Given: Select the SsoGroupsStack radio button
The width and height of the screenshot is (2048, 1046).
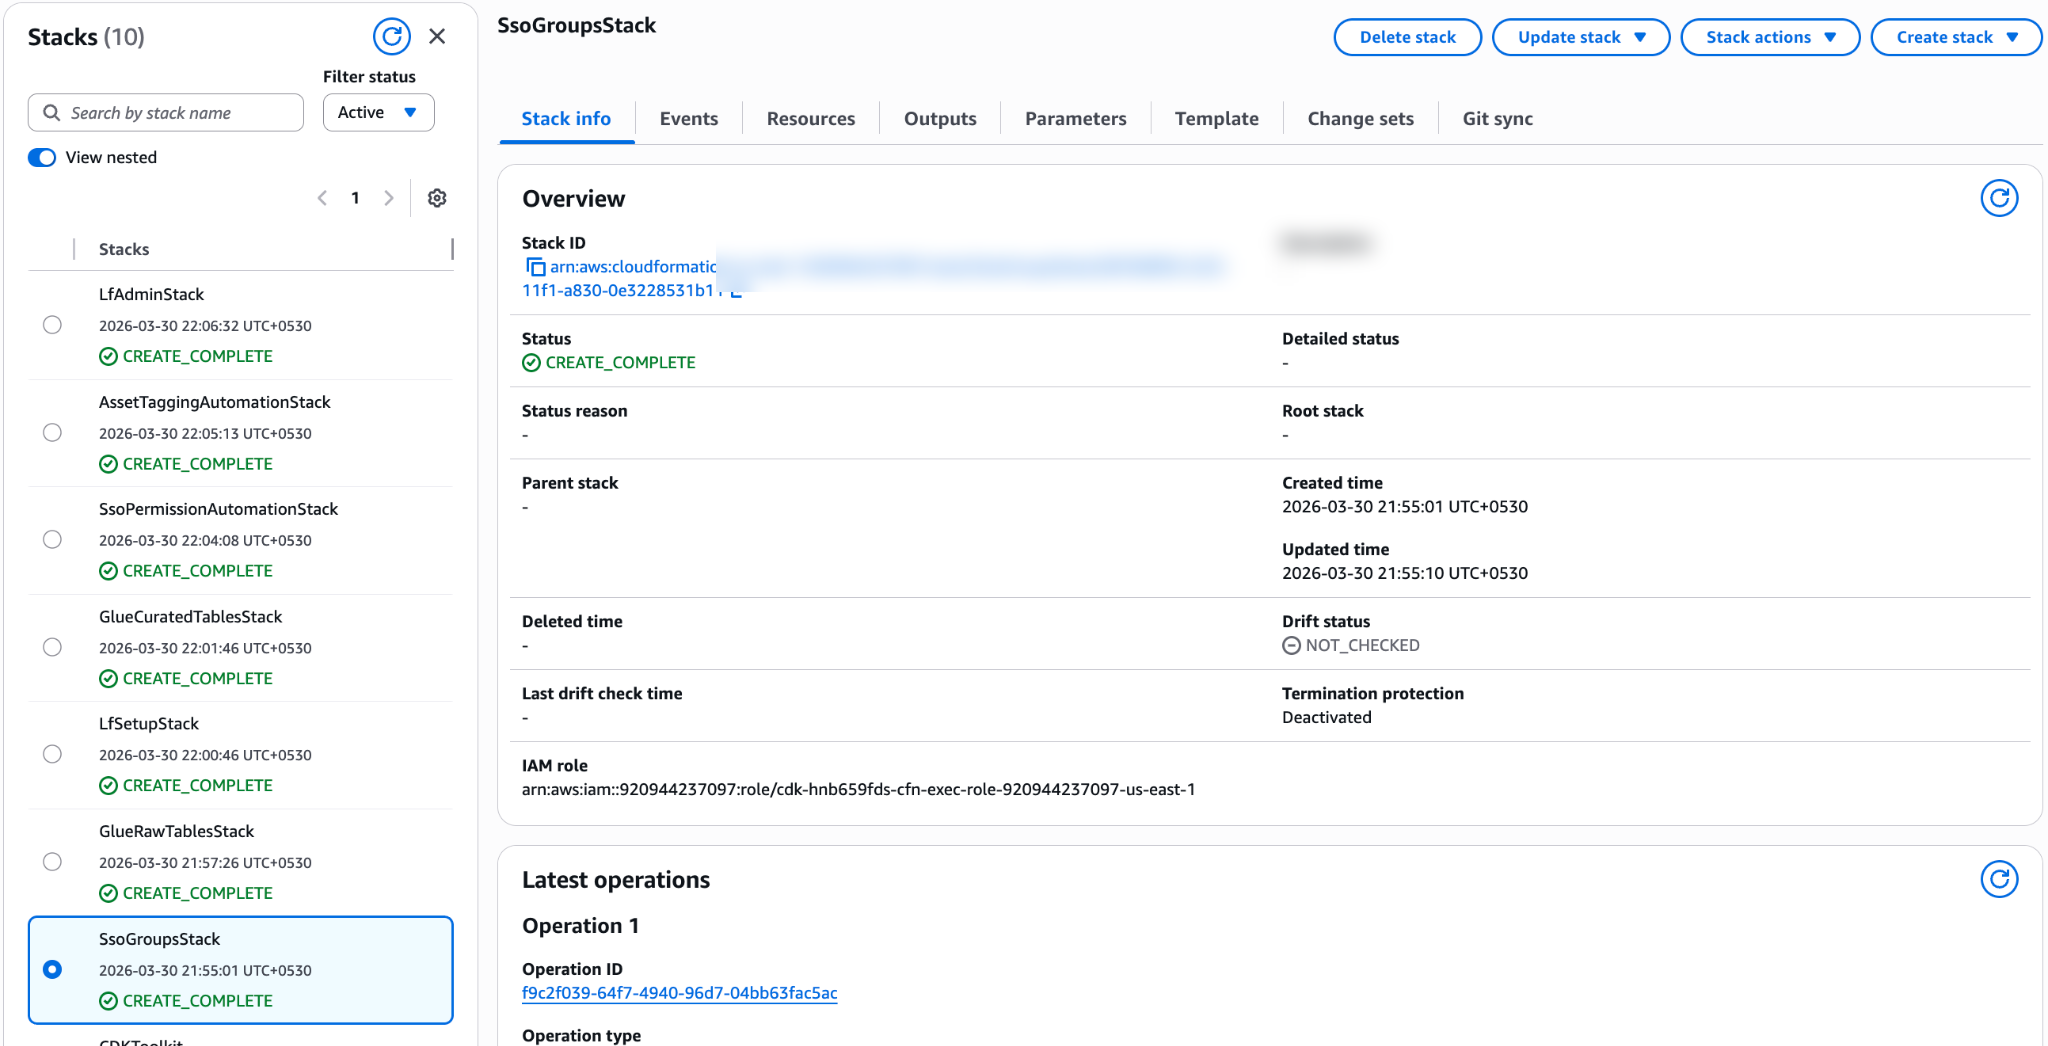Looking at the screenshot, I should coord(53,969).
